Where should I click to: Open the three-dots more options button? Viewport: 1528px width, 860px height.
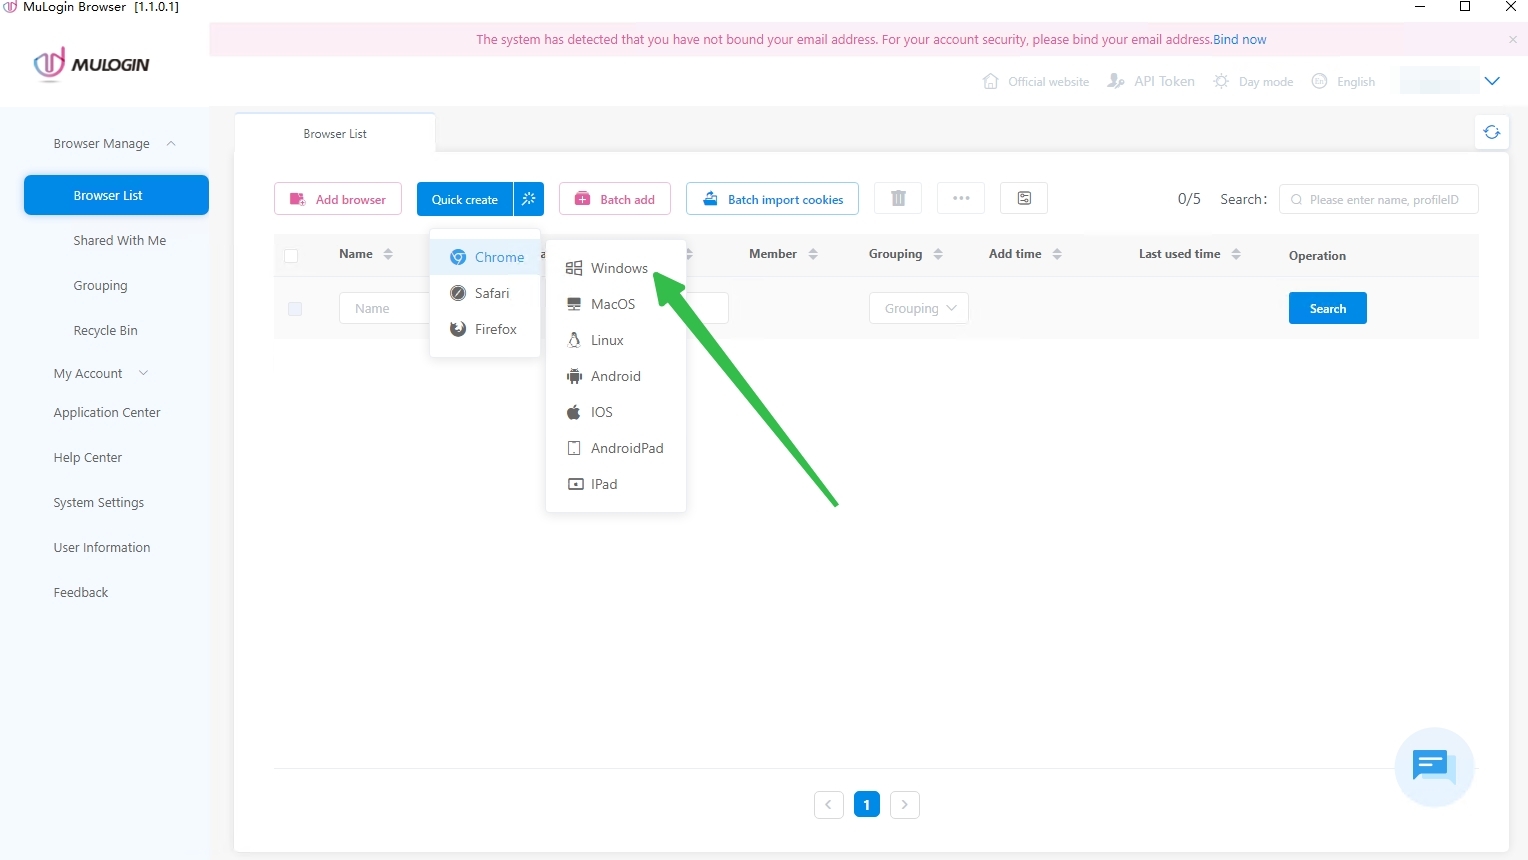[x=961, y=198]
